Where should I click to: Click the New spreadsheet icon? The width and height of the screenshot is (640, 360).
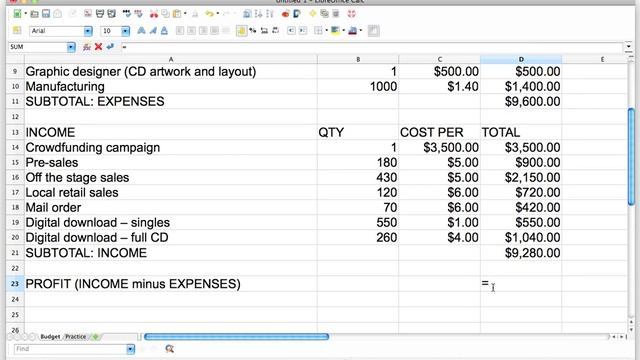point(17,14)
